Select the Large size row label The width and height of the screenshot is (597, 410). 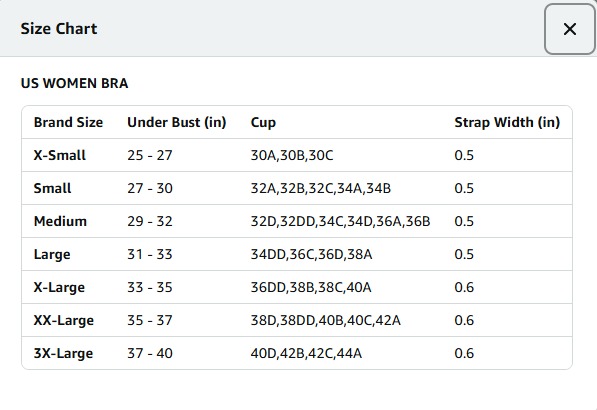click(52, 254)
